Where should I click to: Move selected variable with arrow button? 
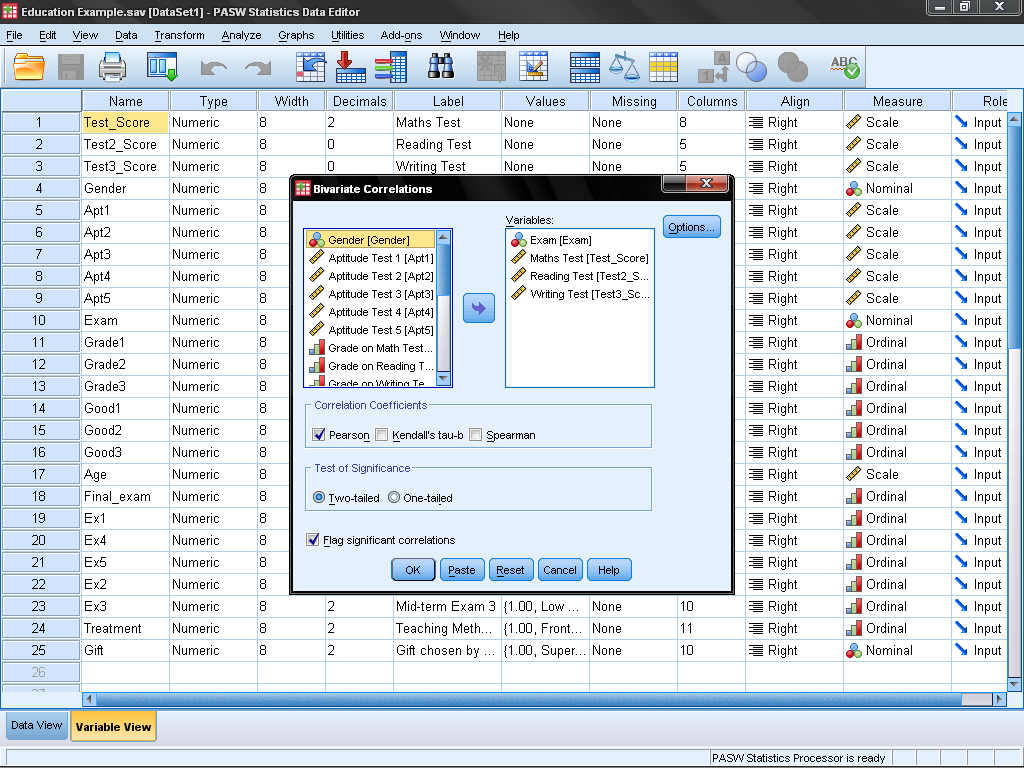(479, 309)
